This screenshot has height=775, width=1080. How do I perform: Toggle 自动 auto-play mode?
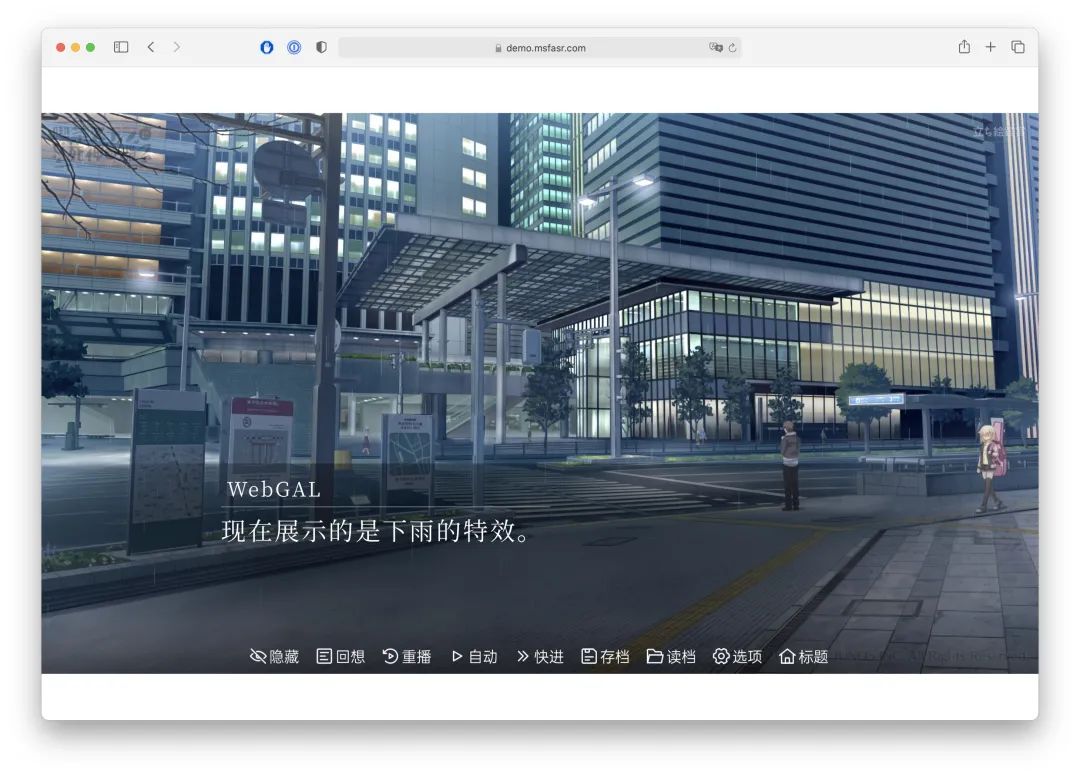pos(474,657)
